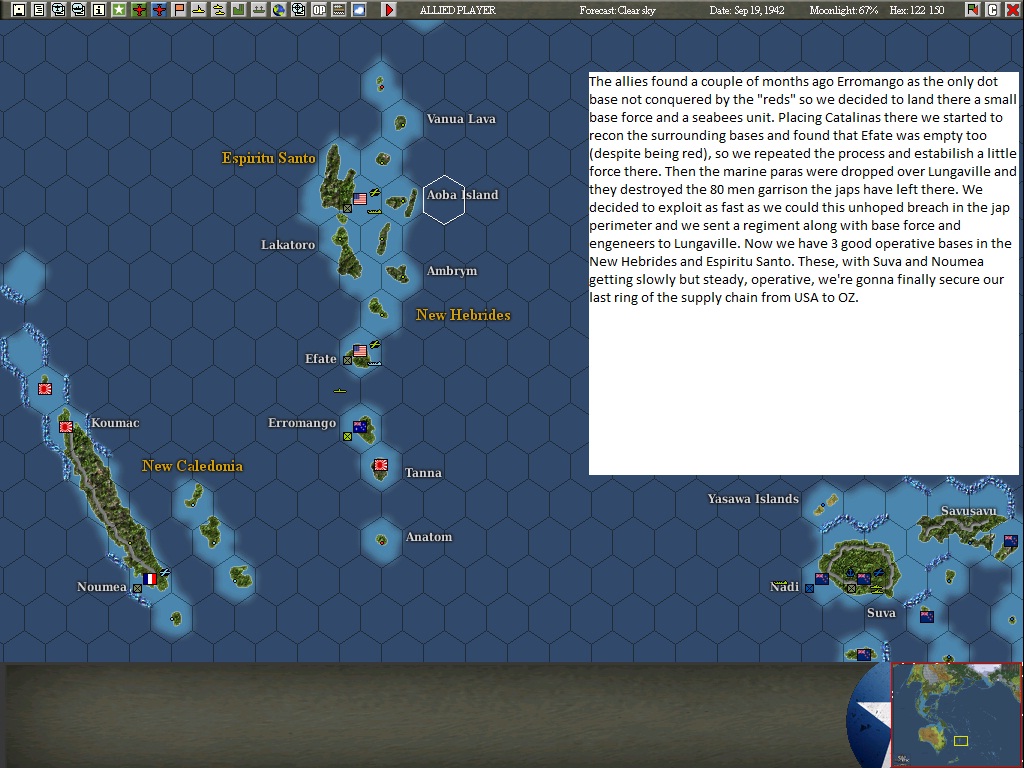Select the flag at Erromango base
The image size is (1024, 783).
click(x=360, y=427)
